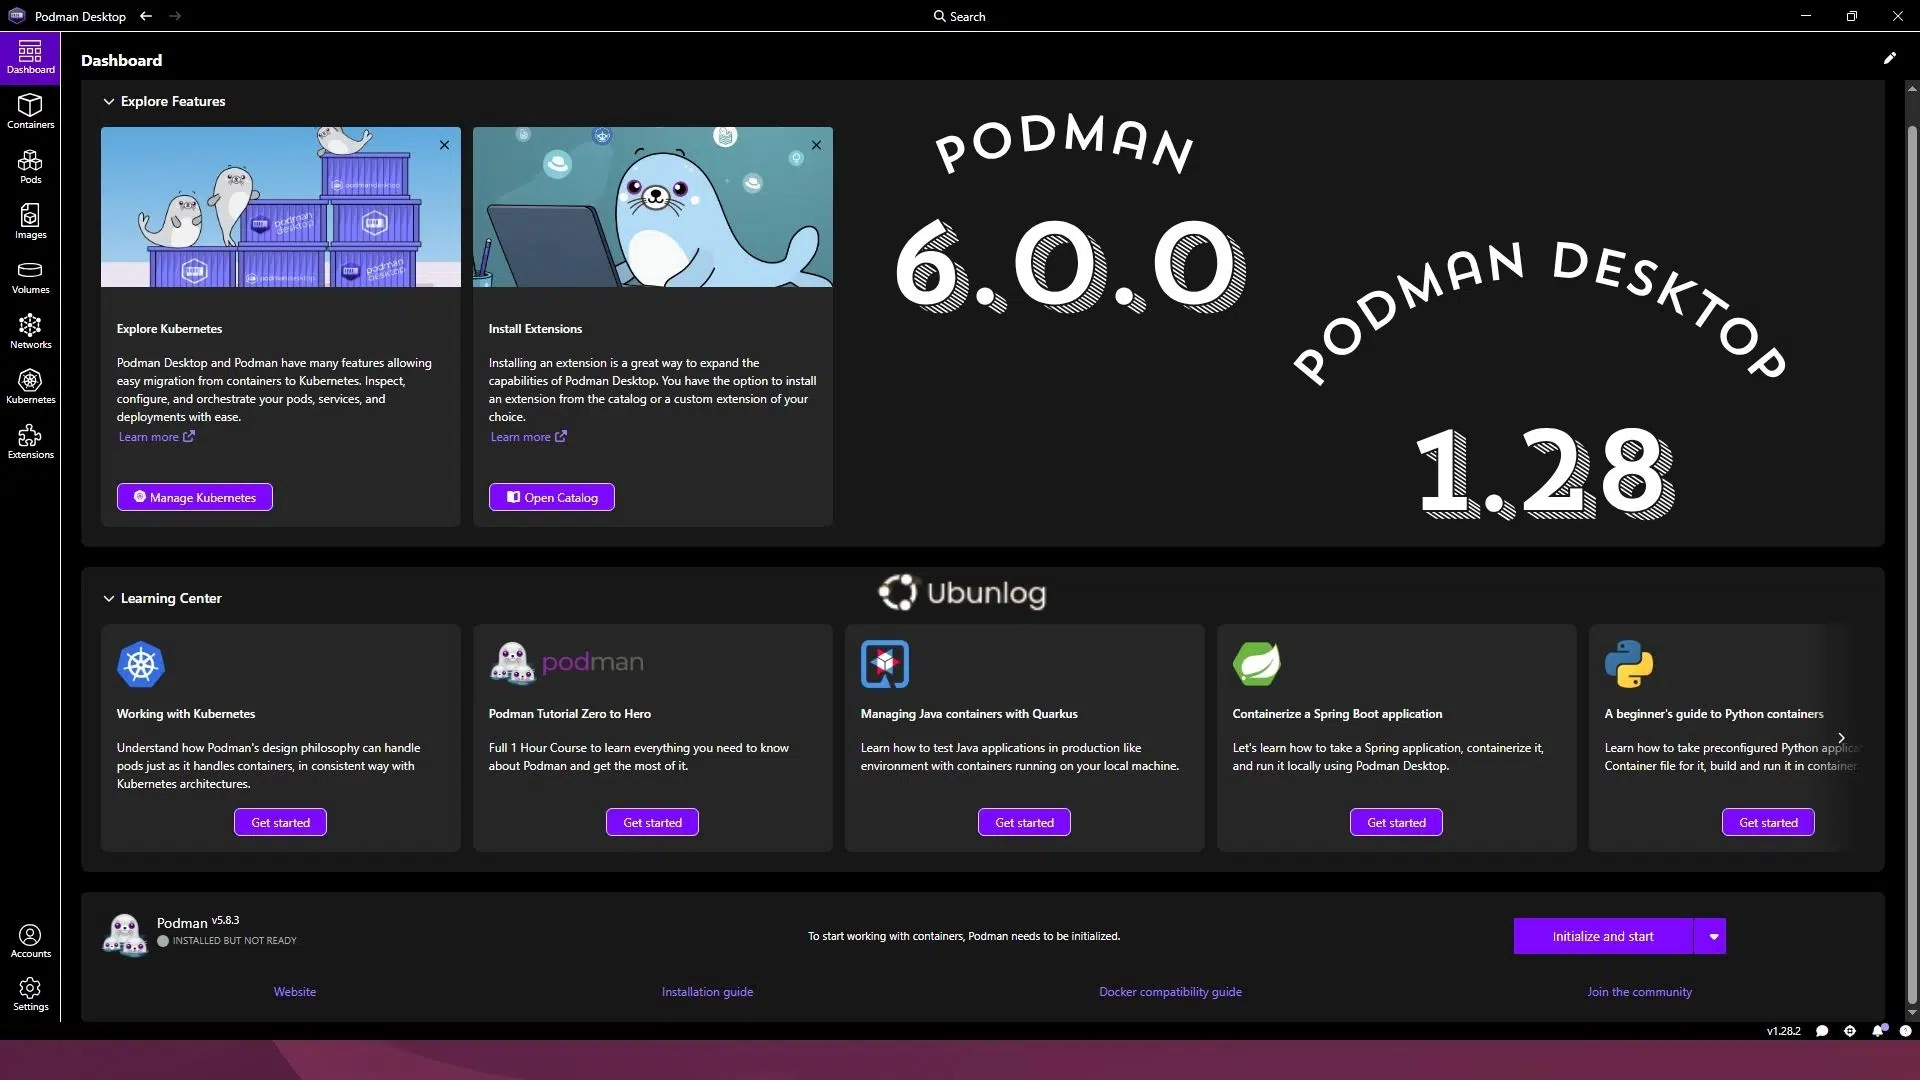Click the Install Extensions seal image

pyautogui.click(x=653, y=207)
